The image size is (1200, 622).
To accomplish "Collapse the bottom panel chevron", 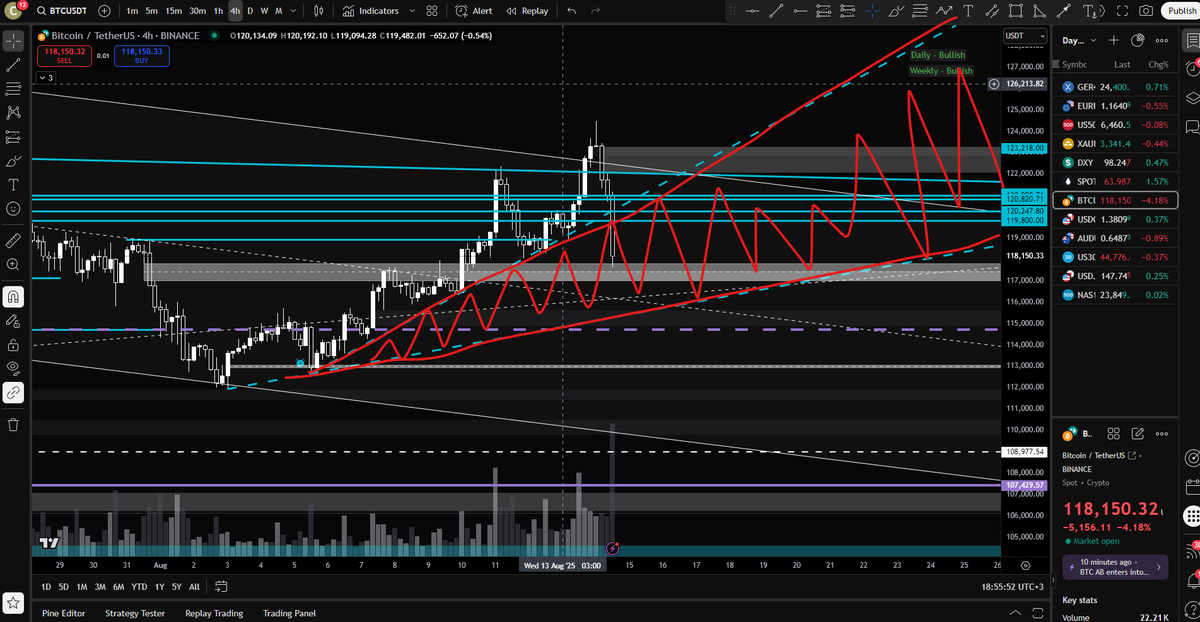I will coord(1015,612).
